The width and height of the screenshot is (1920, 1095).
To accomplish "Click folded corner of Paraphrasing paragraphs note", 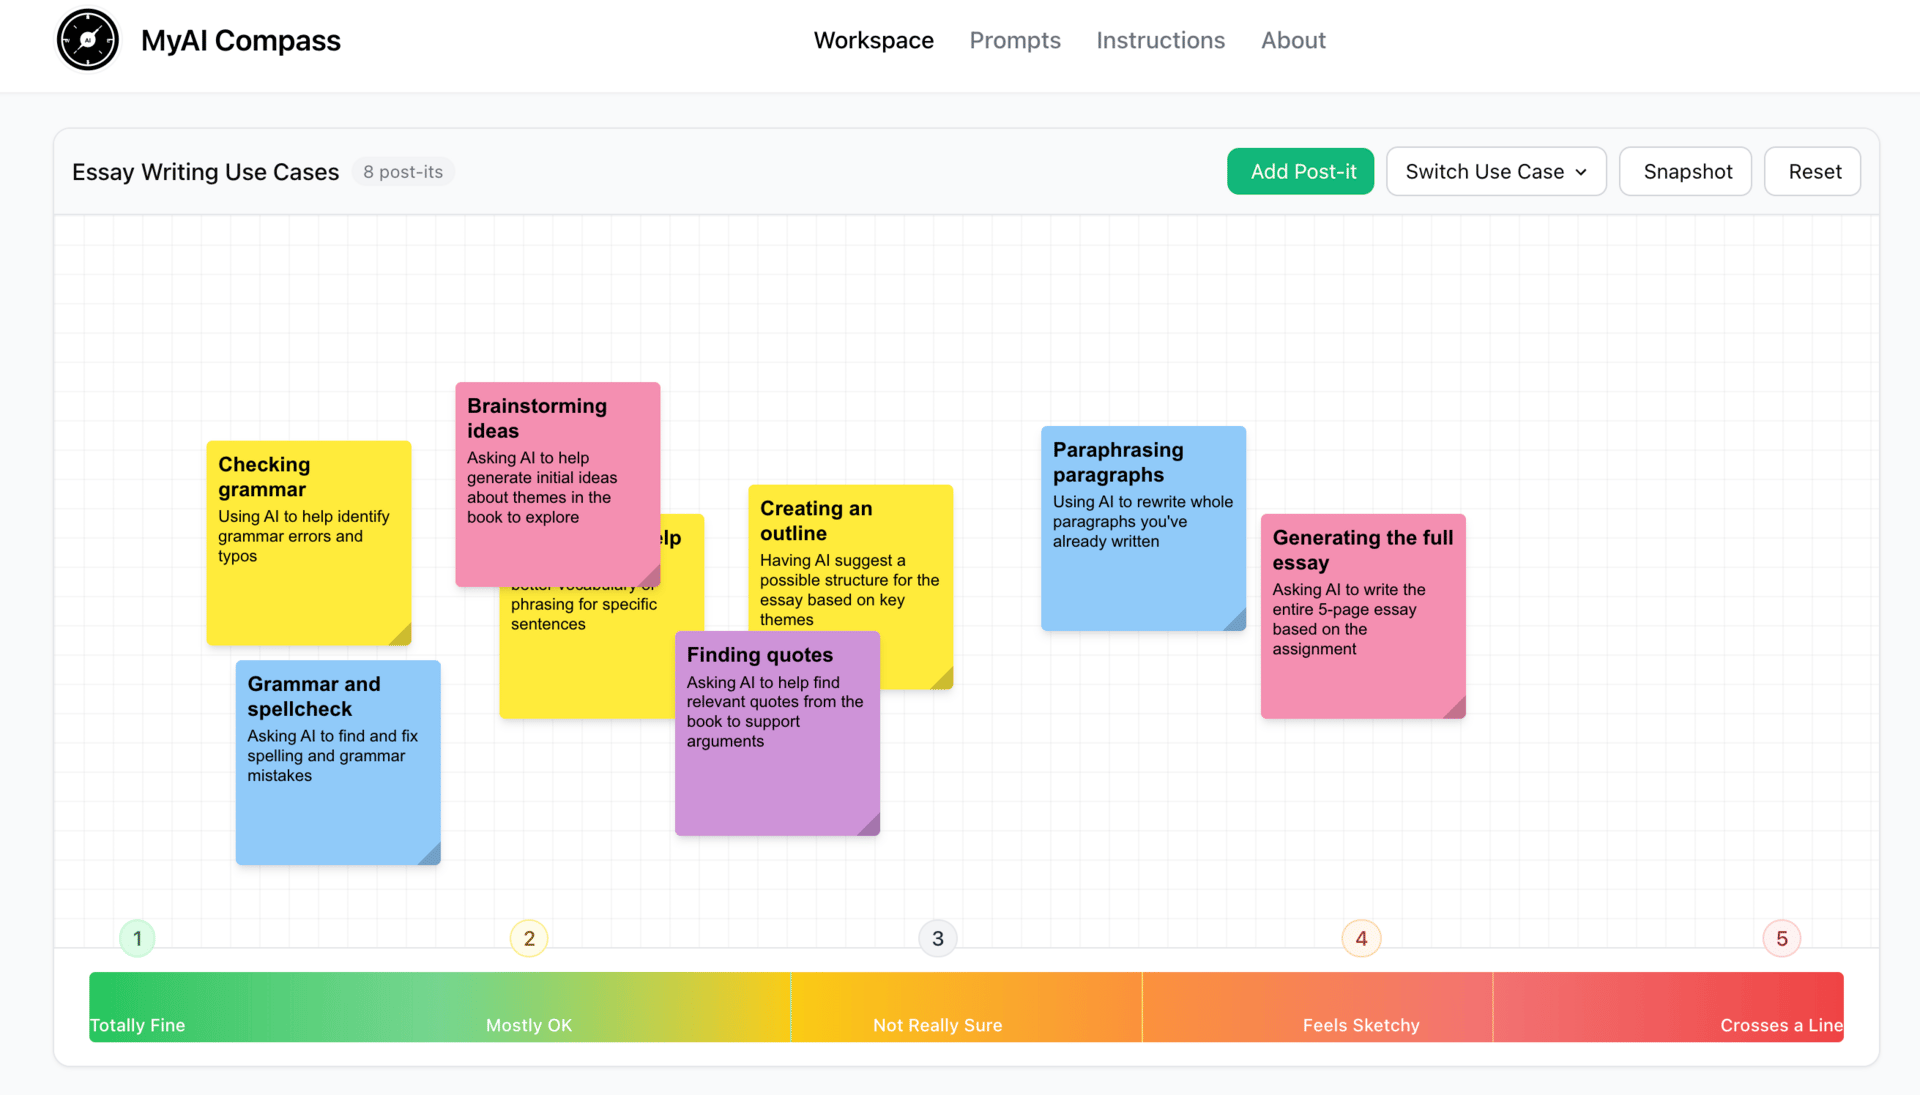I will pyautogui.click(x=1236, y=621).
